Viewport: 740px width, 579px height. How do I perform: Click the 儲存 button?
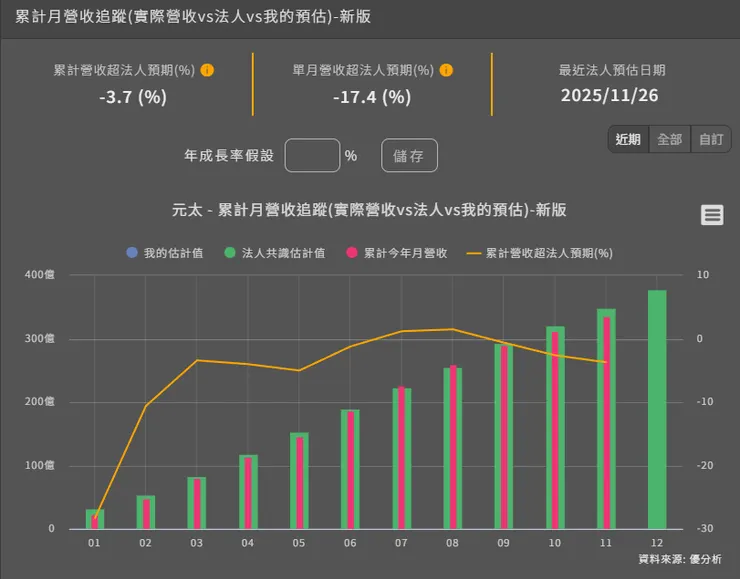point(409,155)
